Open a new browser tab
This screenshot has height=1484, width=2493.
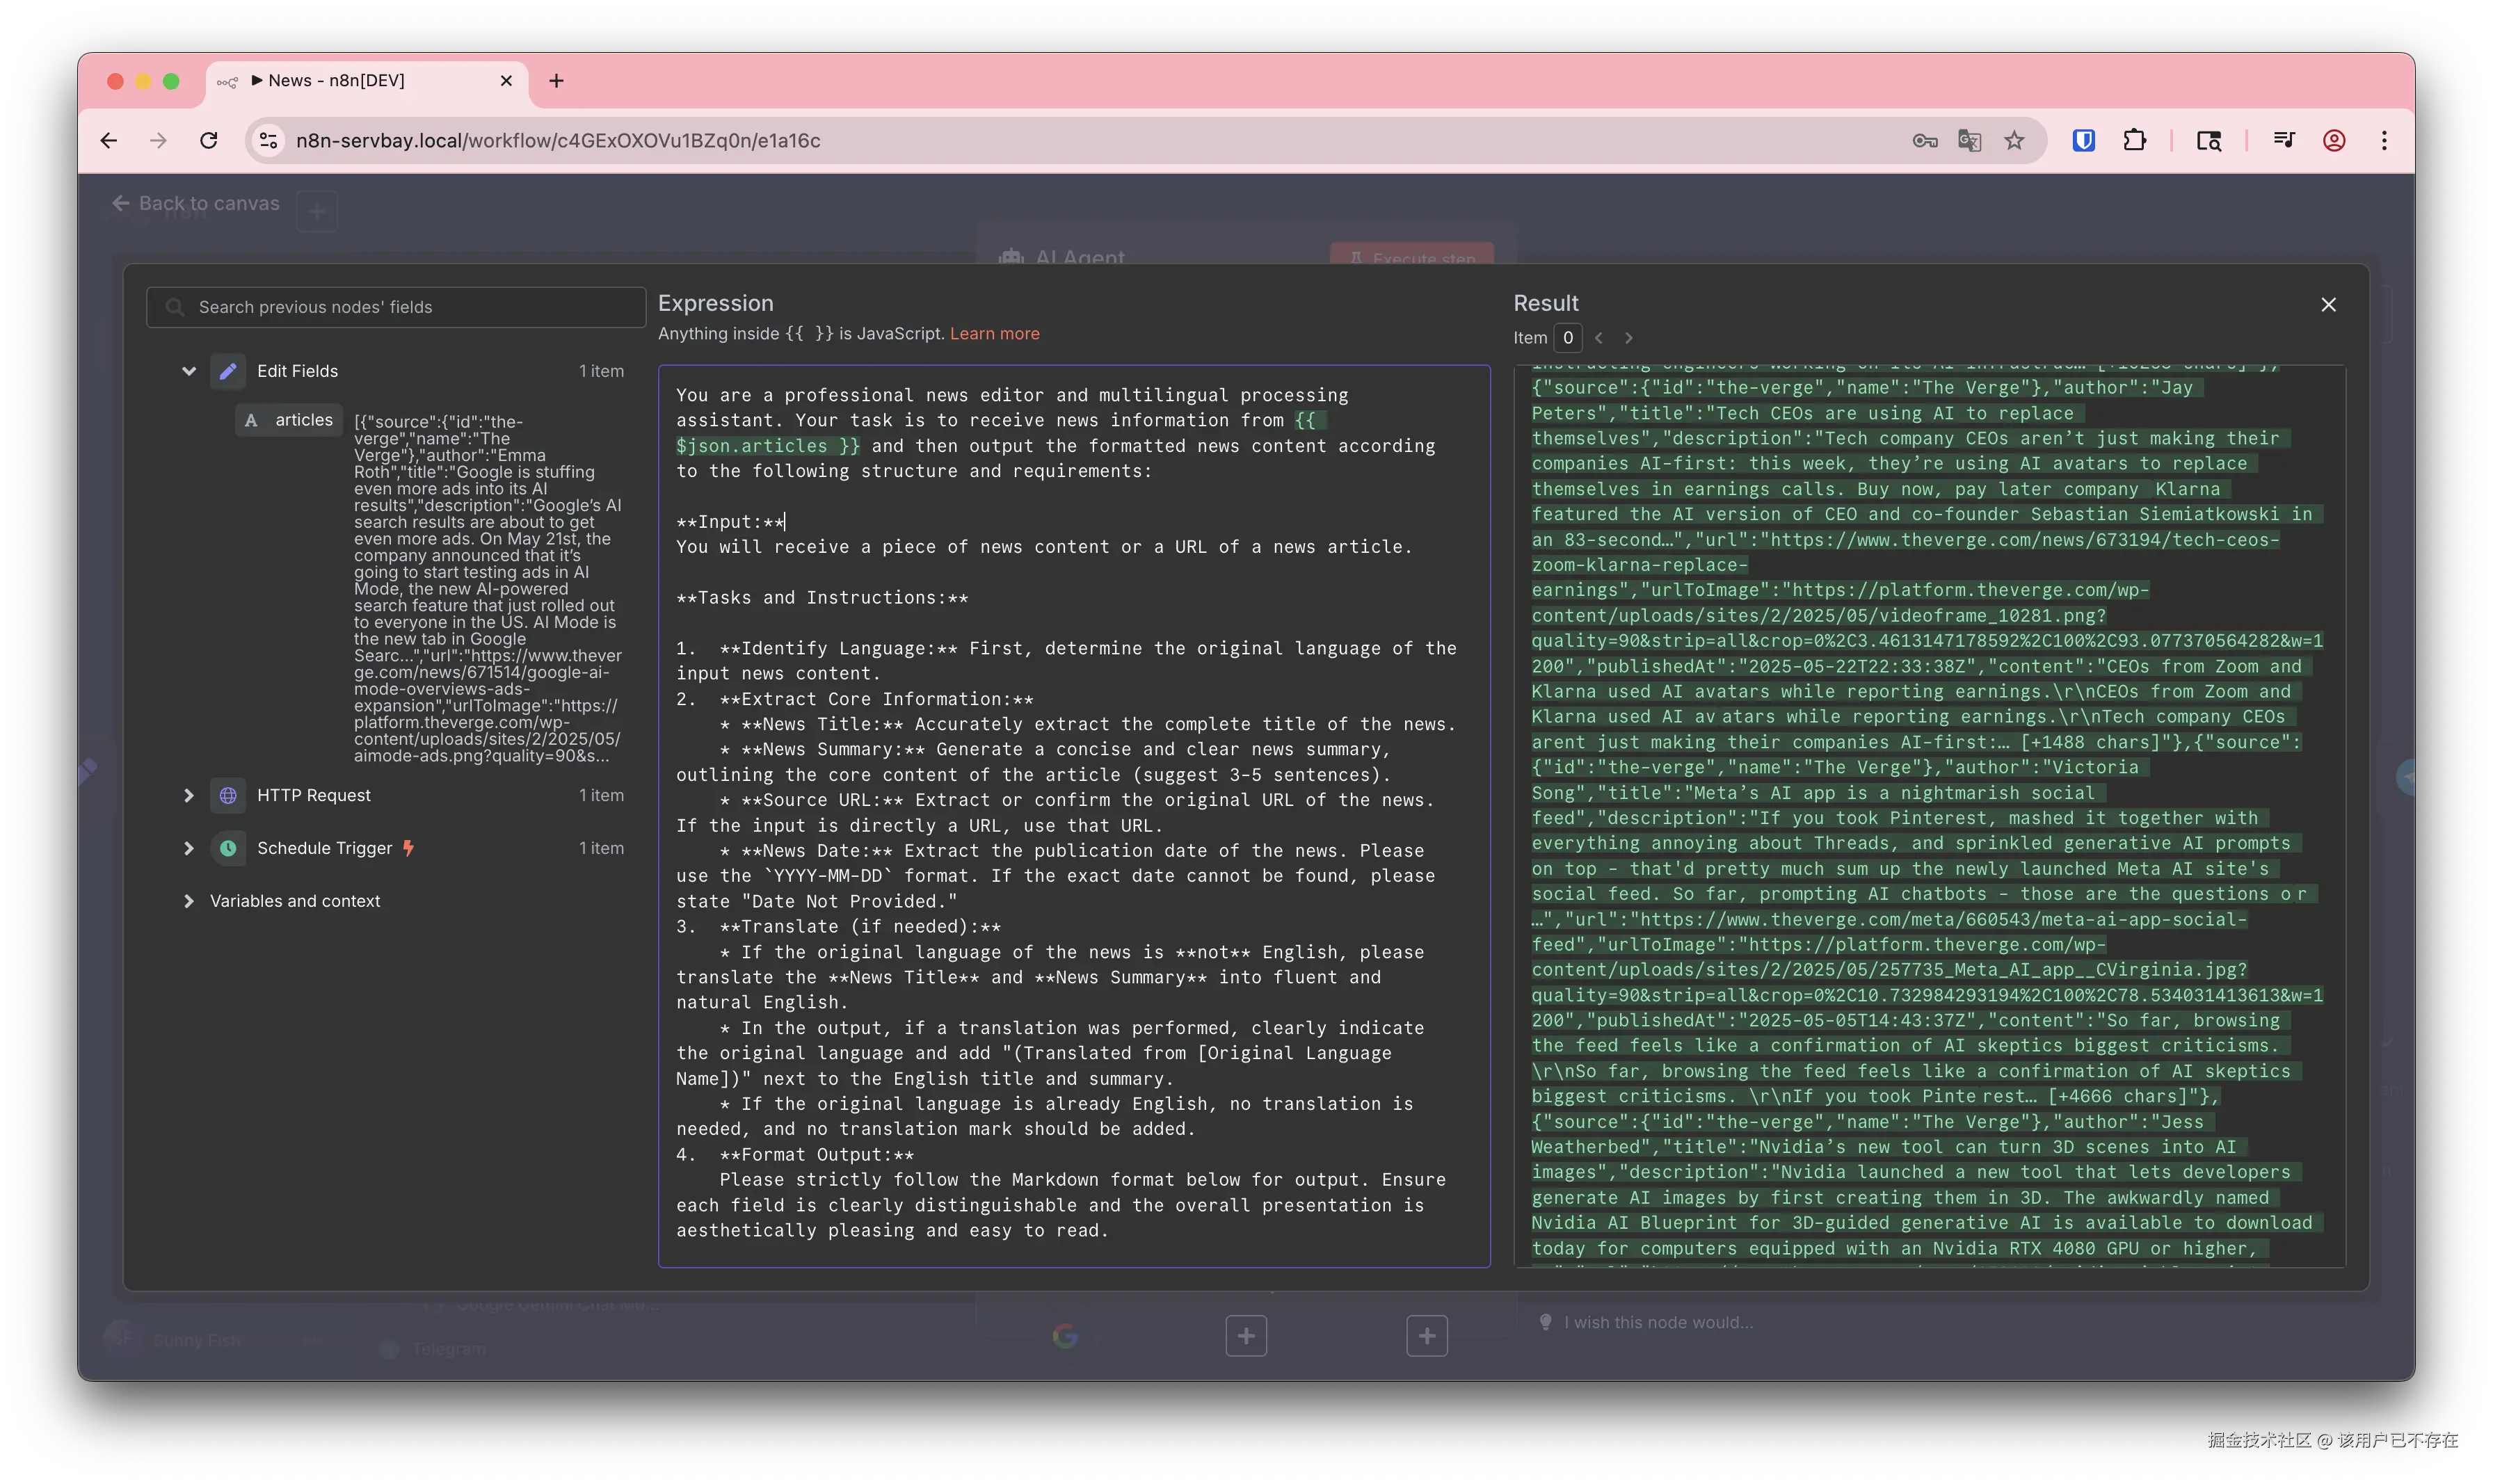[x=557, y=81]
